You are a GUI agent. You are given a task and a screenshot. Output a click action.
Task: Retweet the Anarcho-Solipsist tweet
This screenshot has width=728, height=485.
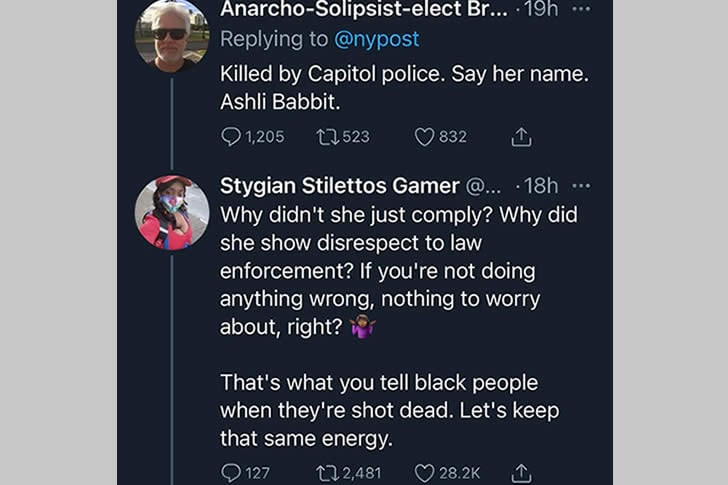328,136
